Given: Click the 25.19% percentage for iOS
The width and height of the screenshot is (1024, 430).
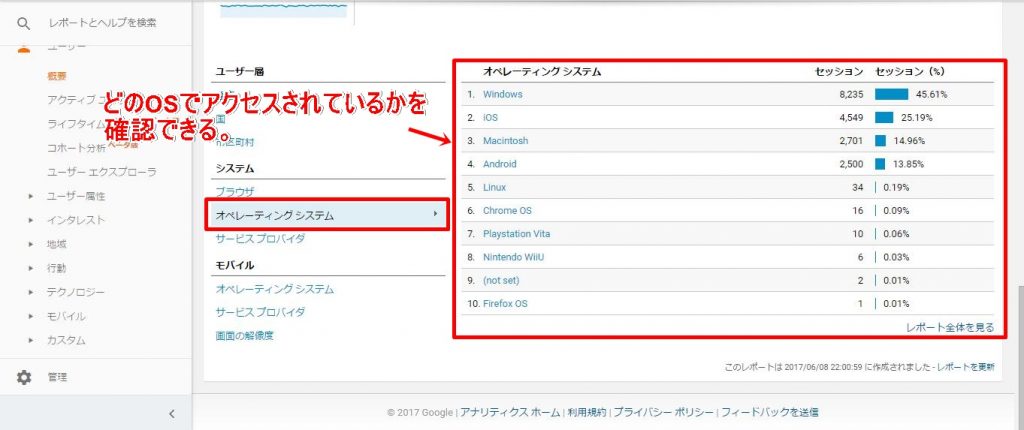Looking at the screenshot, I should 916,118.
